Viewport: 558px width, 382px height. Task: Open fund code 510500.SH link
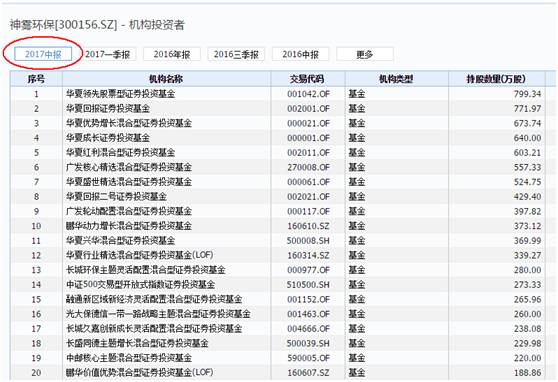(x=308, y=285)
